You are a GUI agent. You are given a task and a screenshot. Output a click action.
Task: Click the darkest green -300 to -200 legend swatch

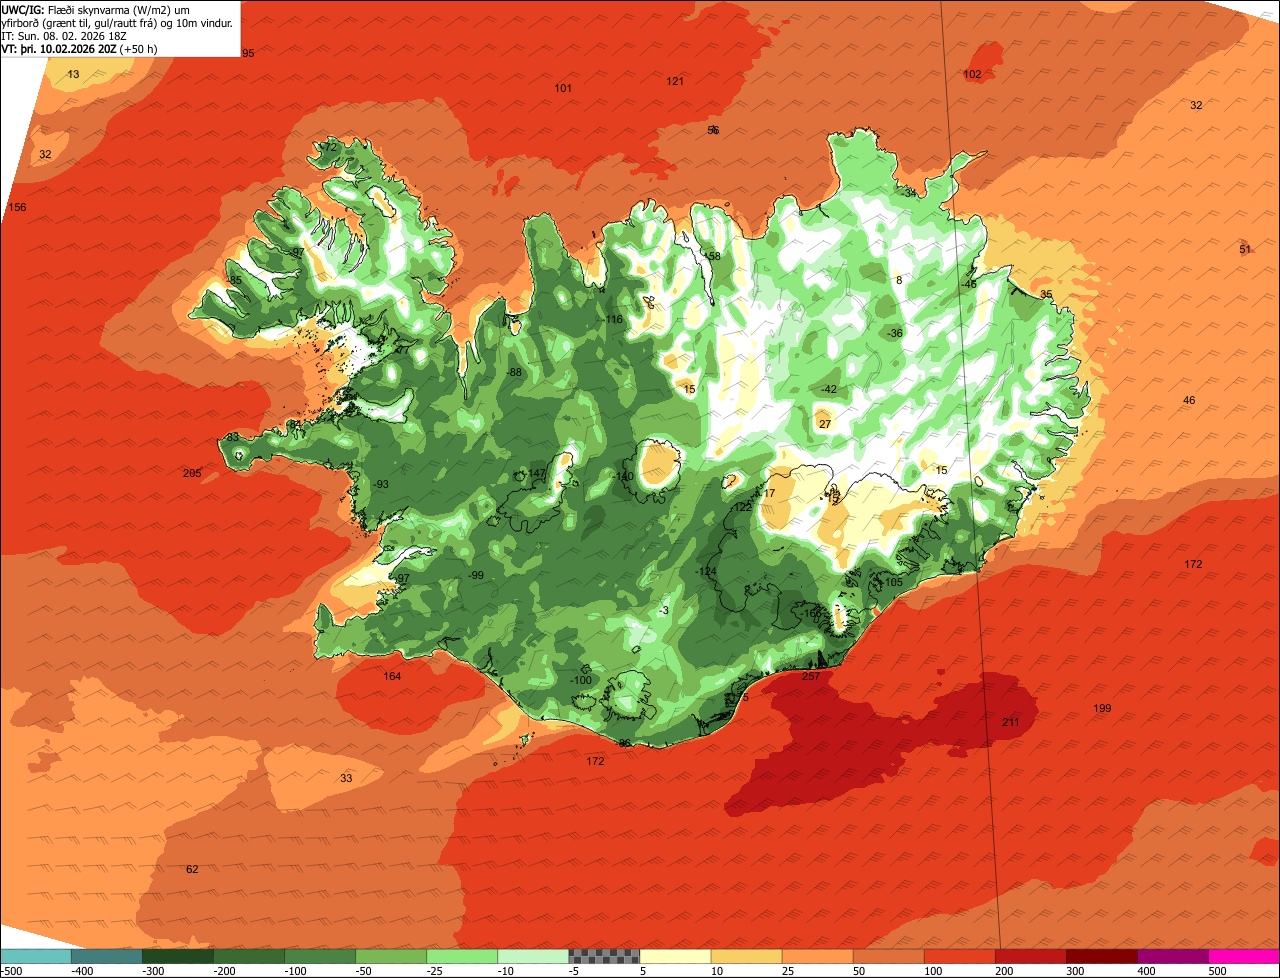click(177, 956)
